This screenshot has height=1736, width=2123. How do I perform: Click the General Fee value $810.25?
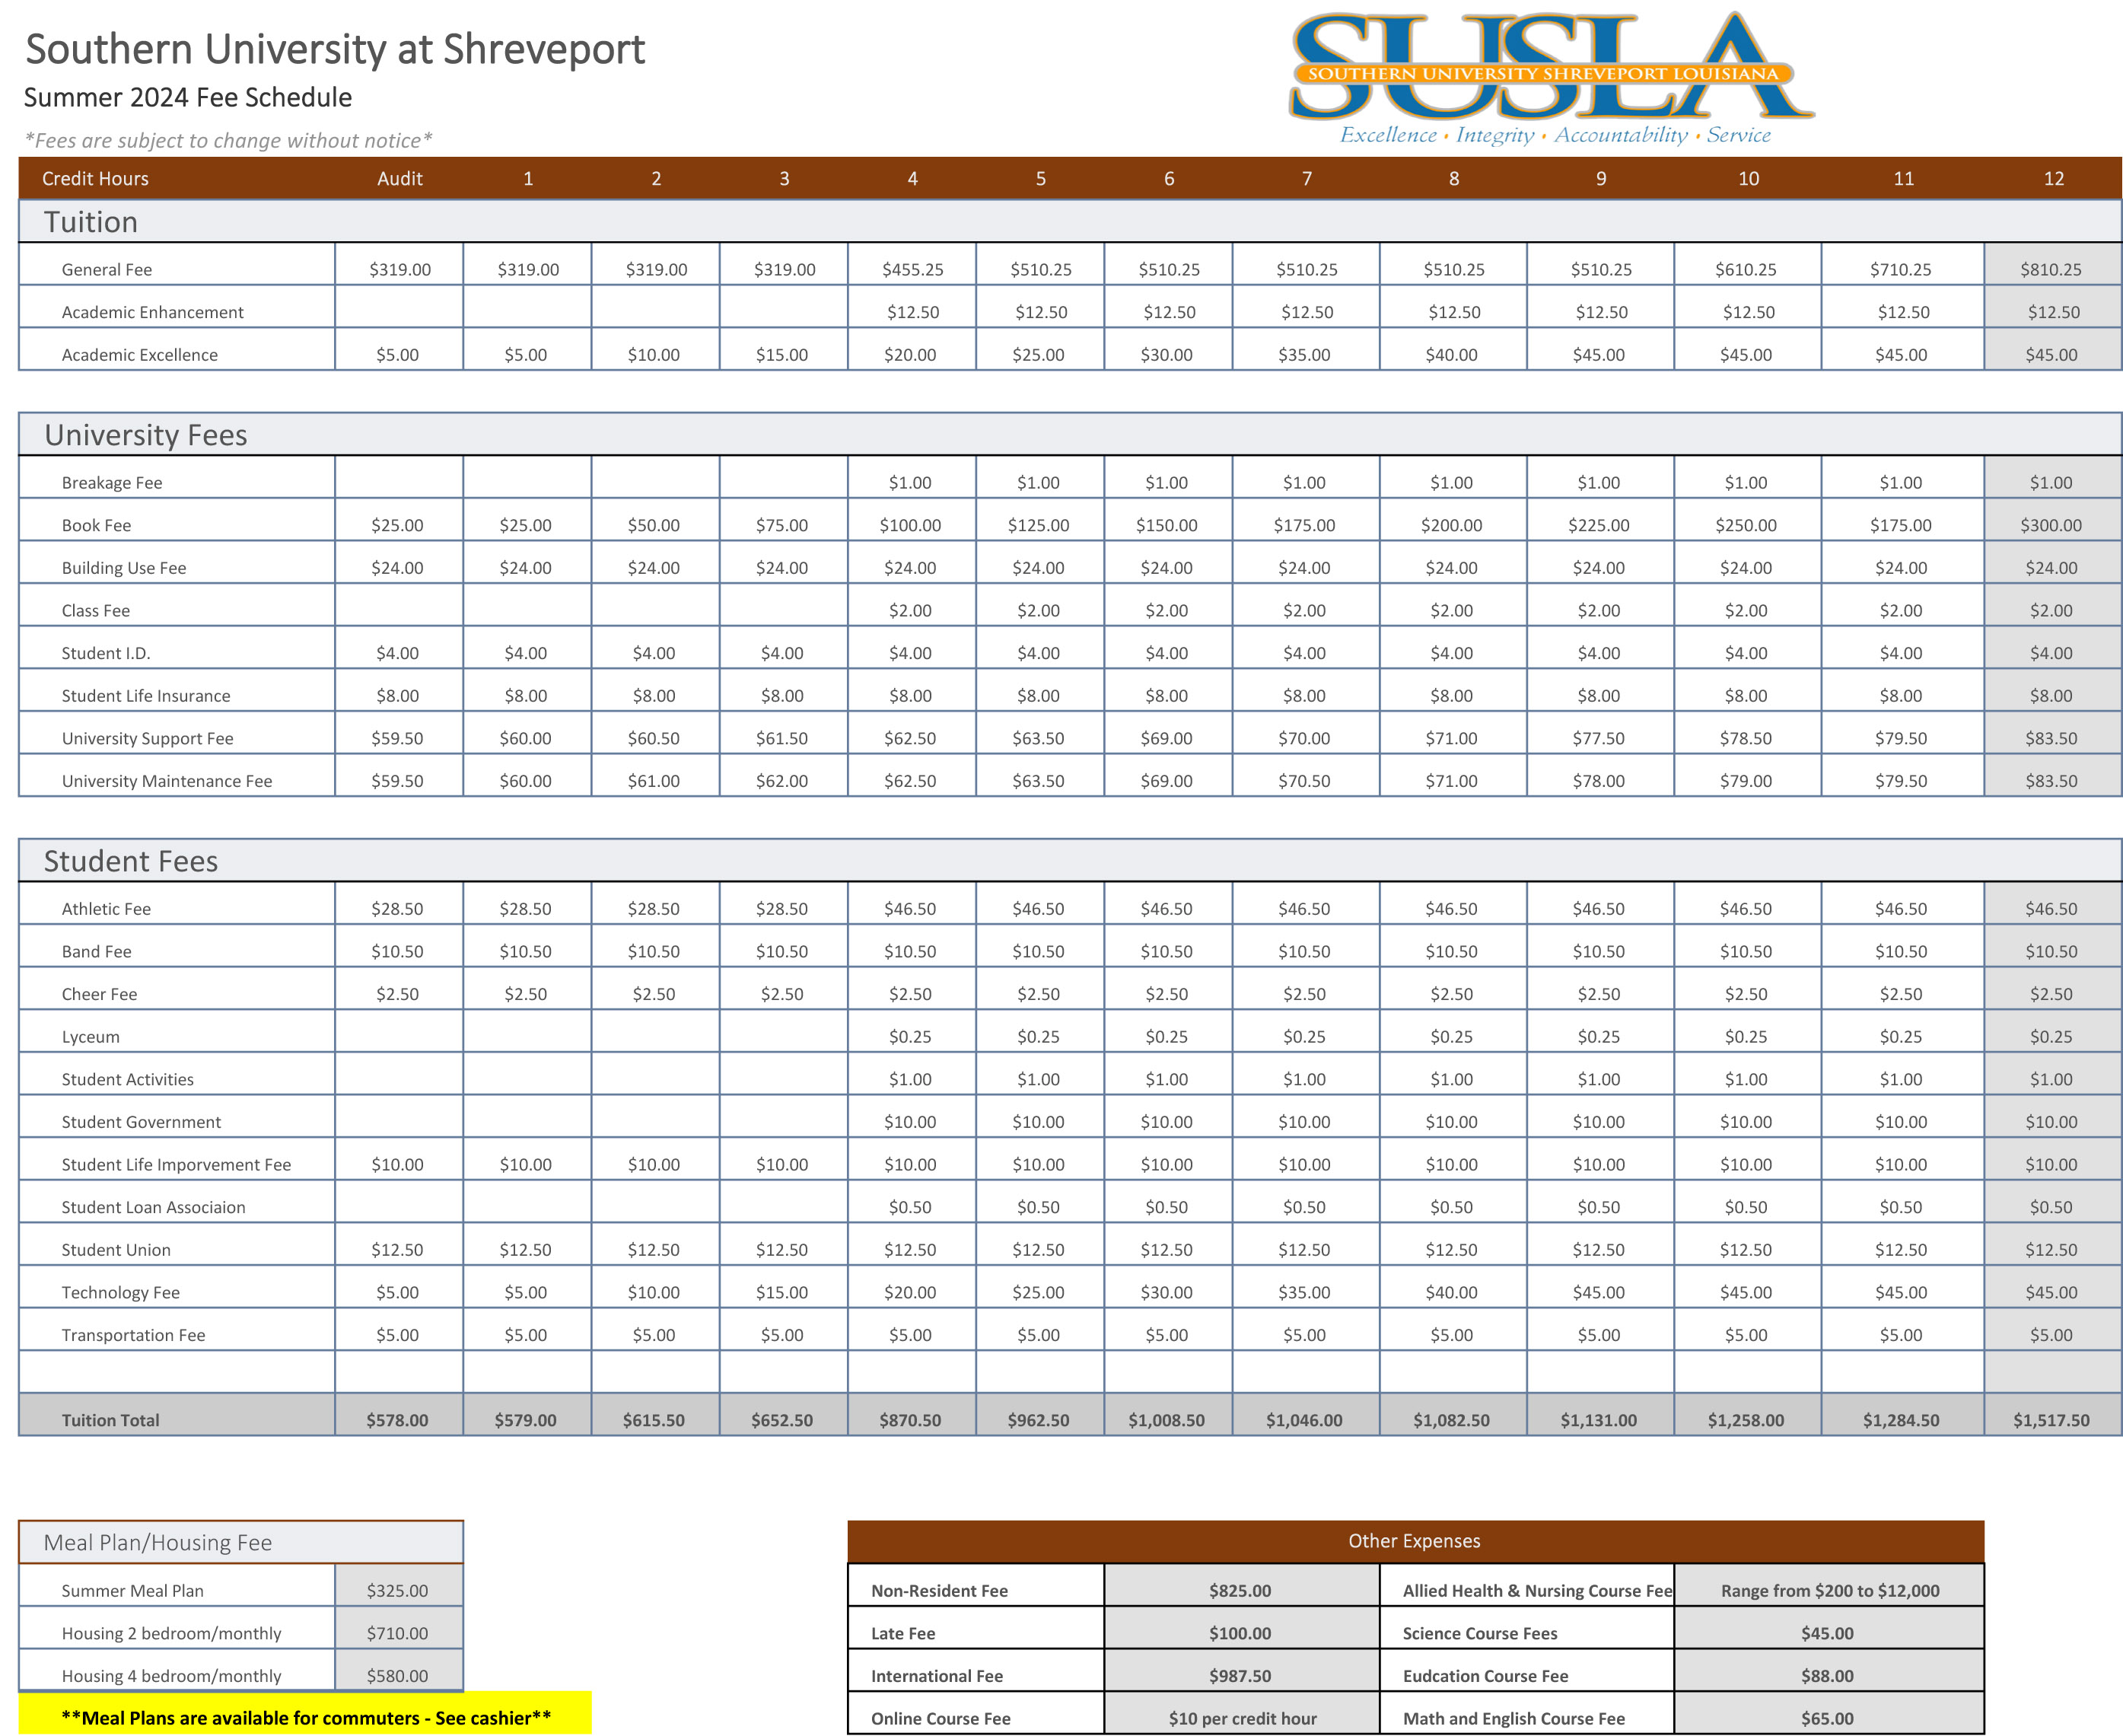click(x=2051, y=269)
